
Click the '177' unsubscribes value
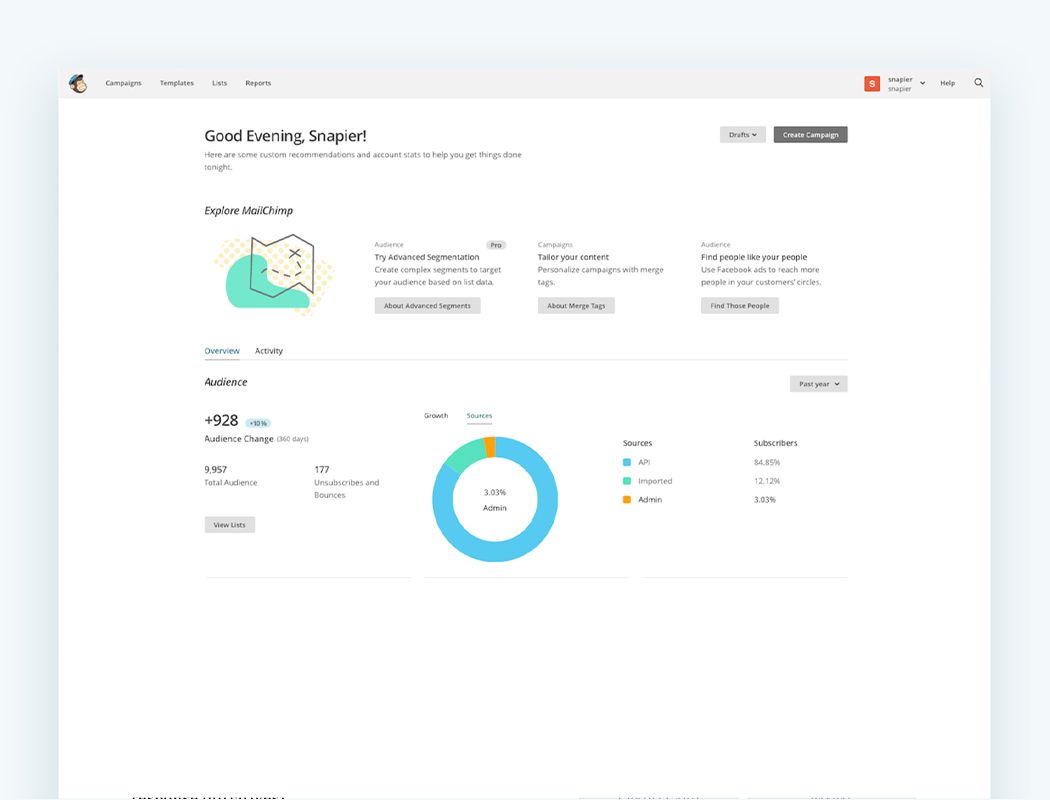coord(321,470)
